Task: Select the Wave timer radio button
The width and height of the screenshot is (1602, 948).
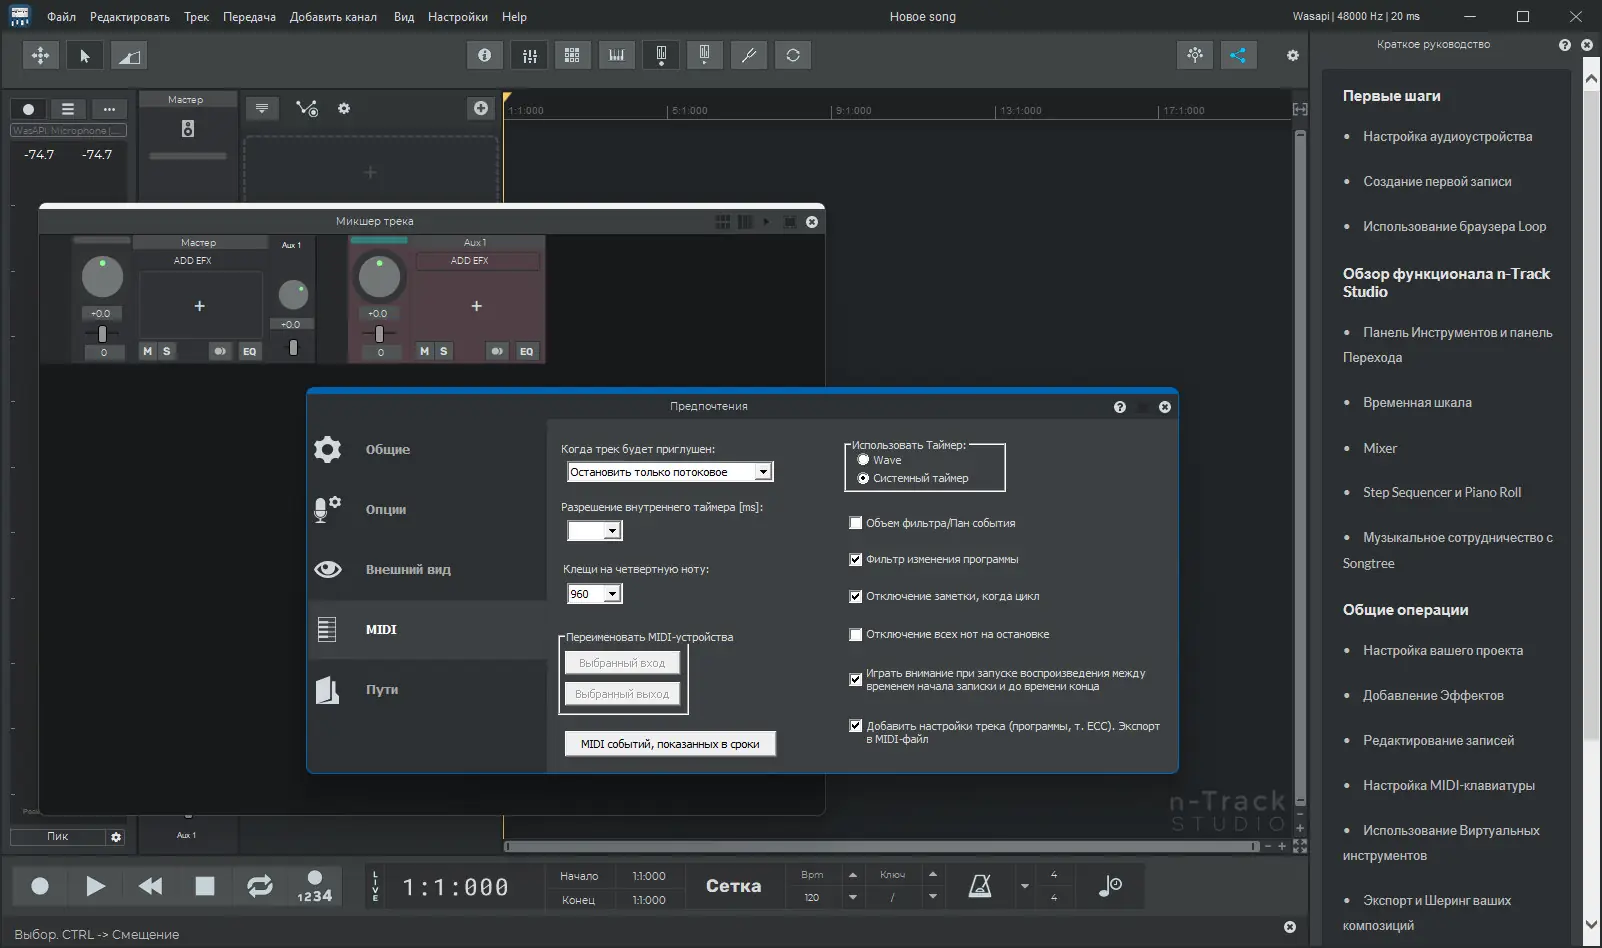Action: 863,460
